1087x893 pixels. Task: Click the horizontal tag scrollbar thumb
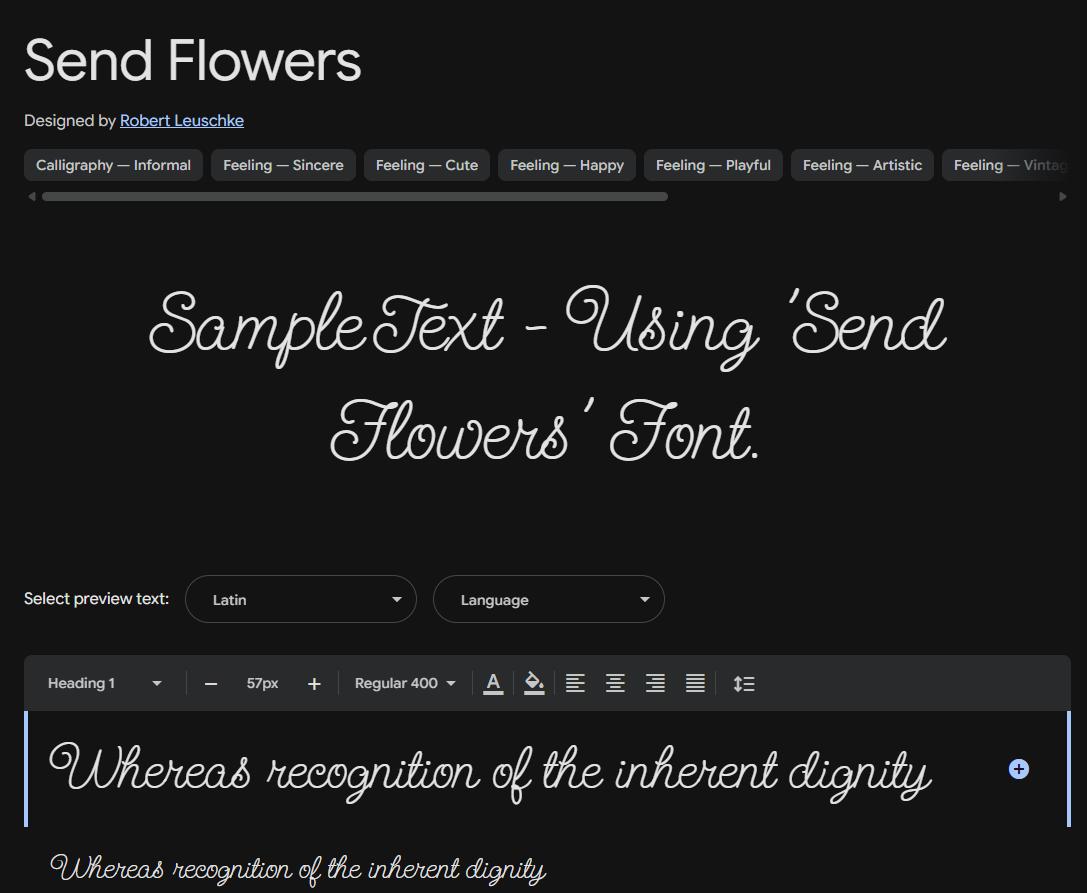(x=355, y=197)
